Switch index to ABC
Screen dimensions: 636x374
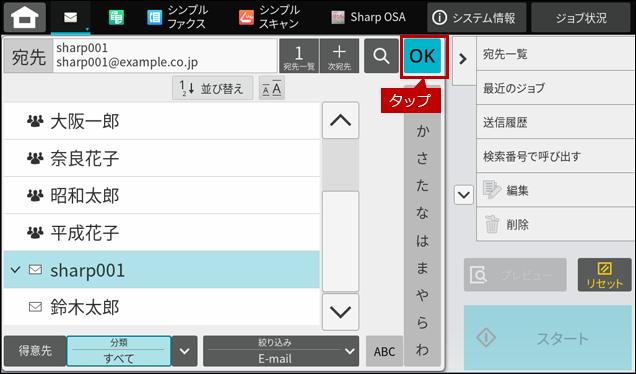point(384,351)
